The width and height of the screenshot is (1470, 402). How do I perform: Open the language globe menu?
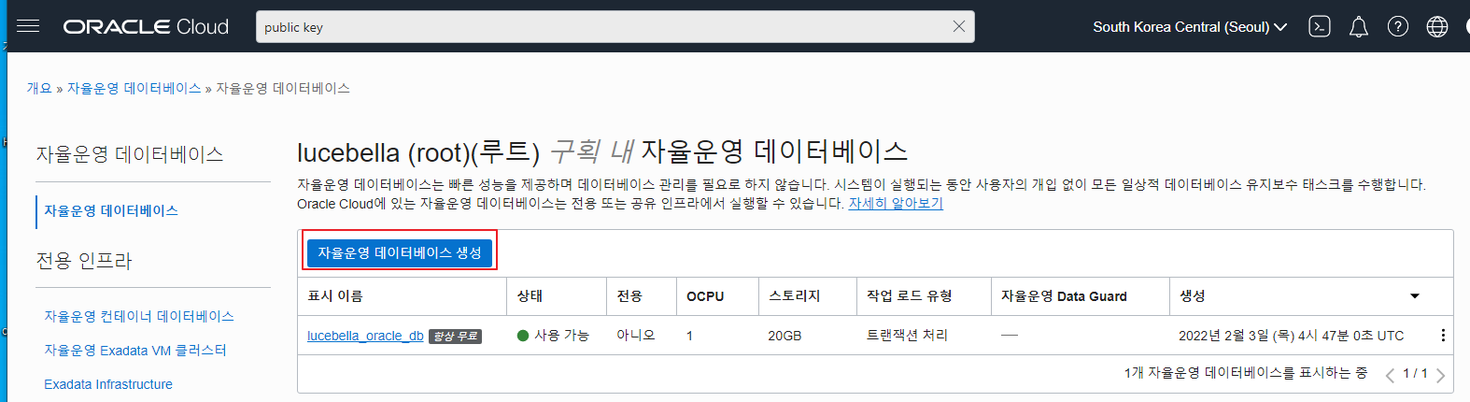coord(1437,27)
